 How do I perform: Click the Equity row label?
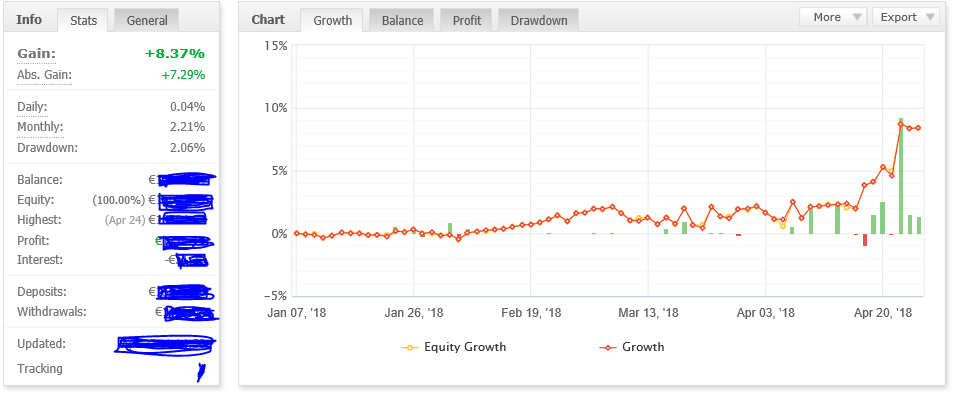pos(36,199)
